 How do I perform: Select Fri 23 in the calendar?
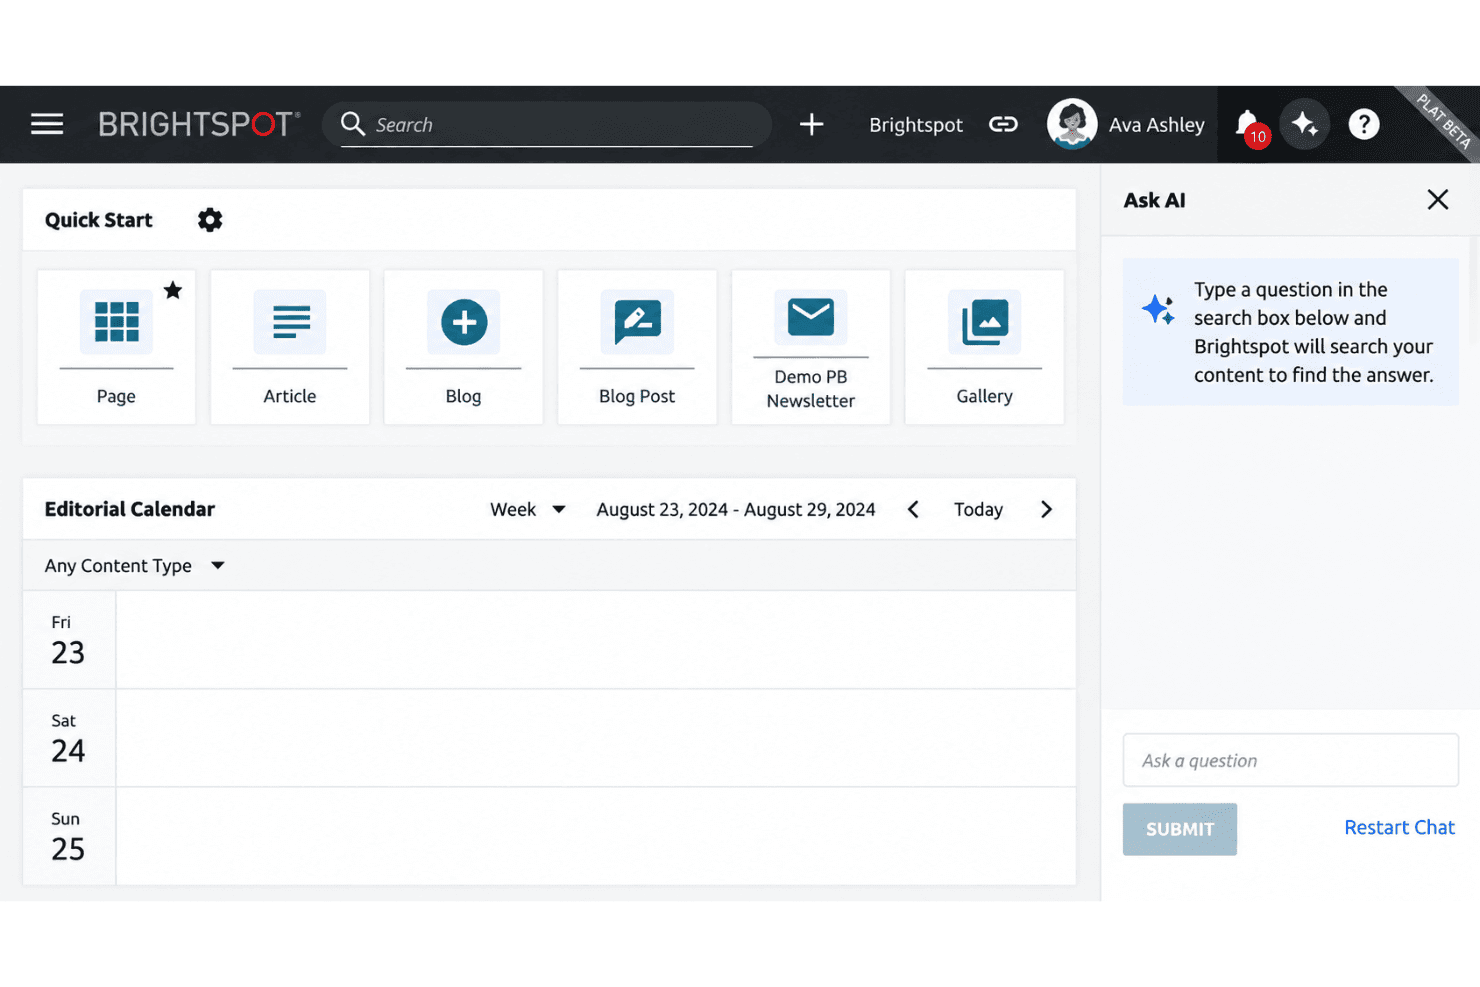68,640
